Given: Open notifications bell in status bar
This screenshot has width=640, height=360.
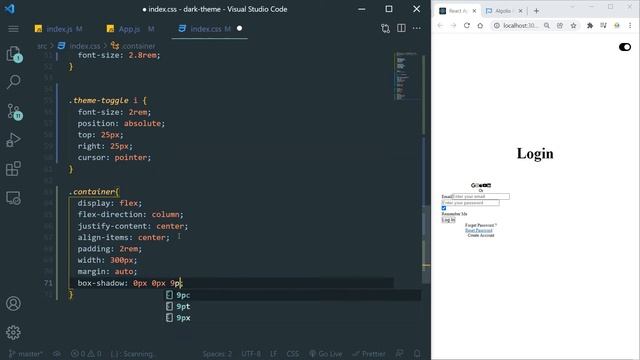Looking at the screenshot, I should coord(417,354).
